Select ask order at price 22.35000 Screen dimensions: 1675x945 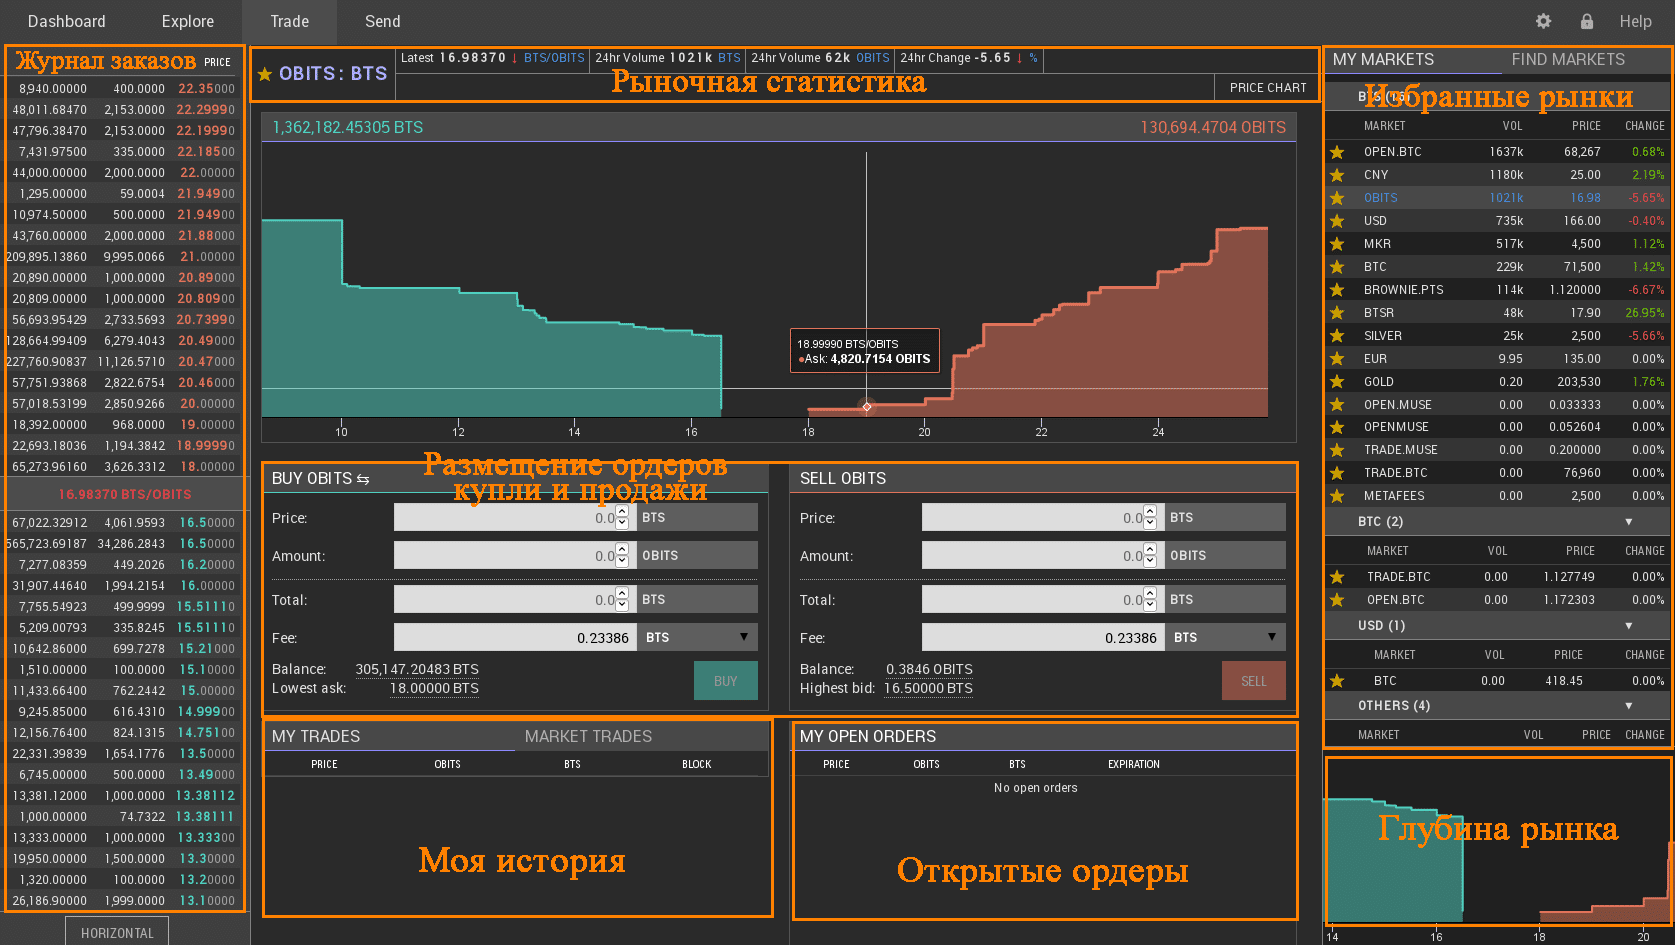click(124, 89)
